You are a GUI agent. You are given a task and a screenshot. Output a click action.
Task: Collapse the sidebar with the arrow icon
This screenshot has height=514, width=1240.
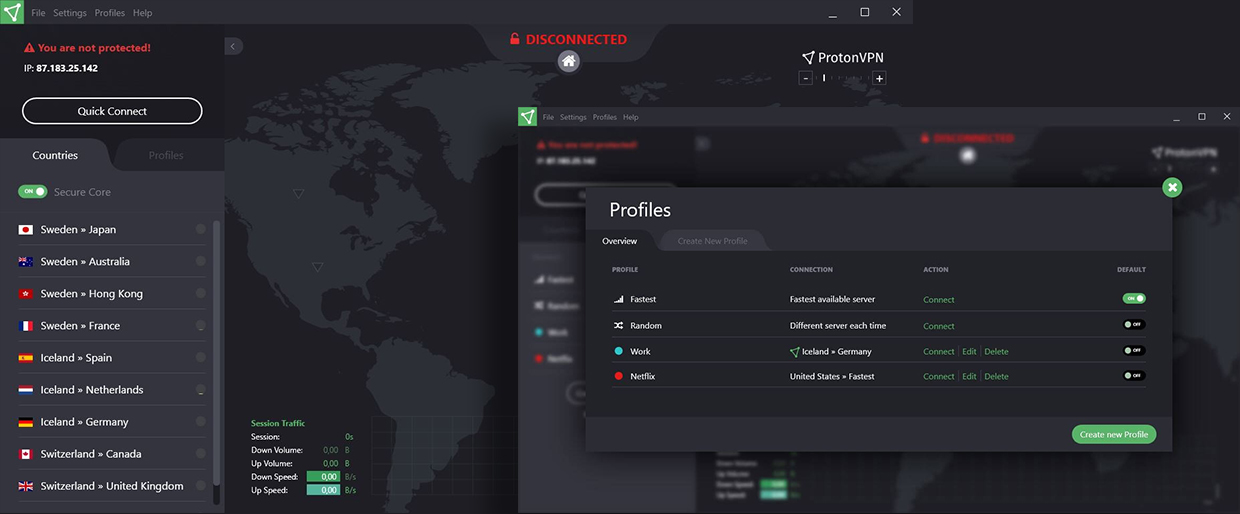pos(232,46)
